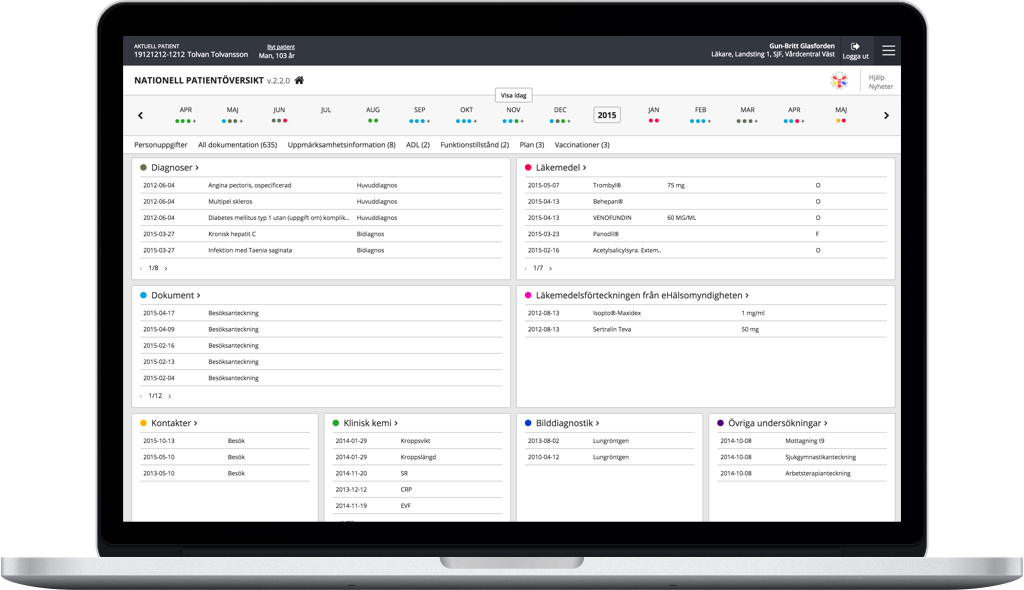1024x590 pixels.
Task: Go to next page of Diagnoser list
Action: coord(166,268)
